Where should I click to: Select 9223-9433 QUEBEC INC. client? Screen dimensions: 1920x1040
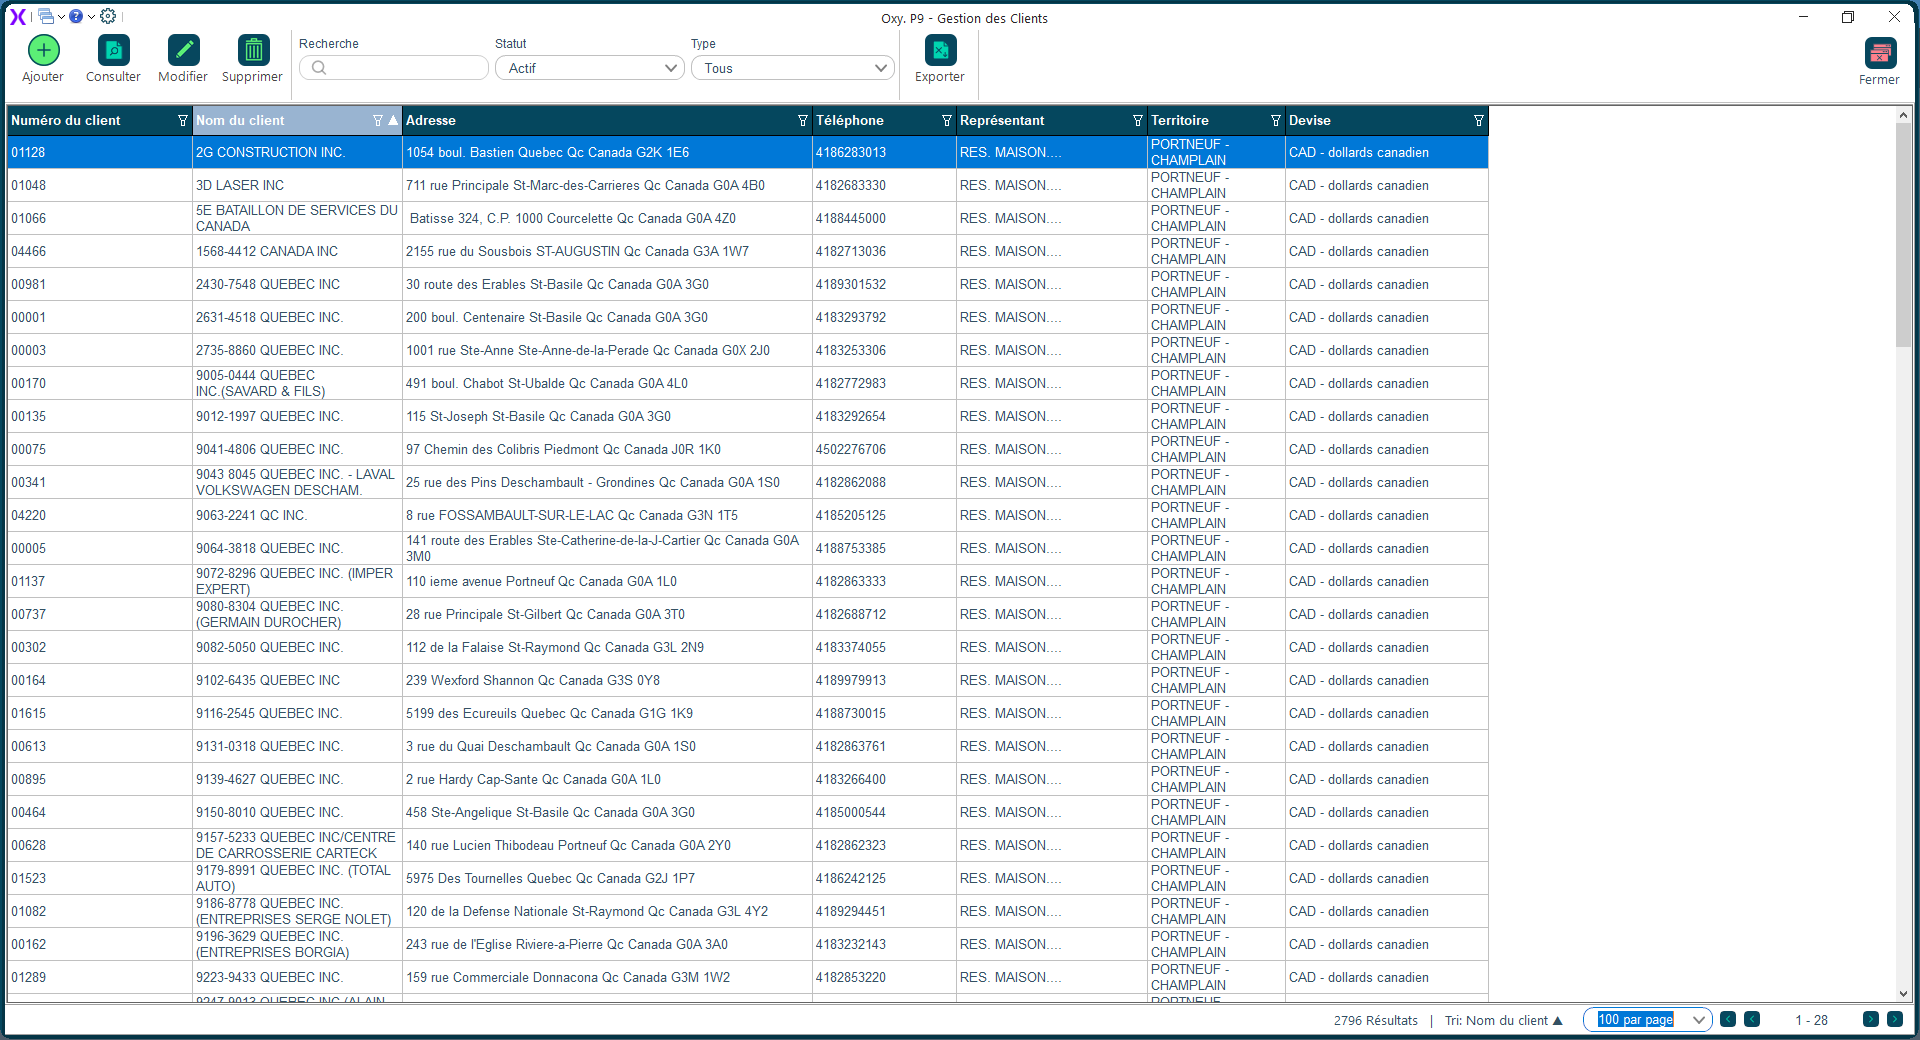coord(269,977)
